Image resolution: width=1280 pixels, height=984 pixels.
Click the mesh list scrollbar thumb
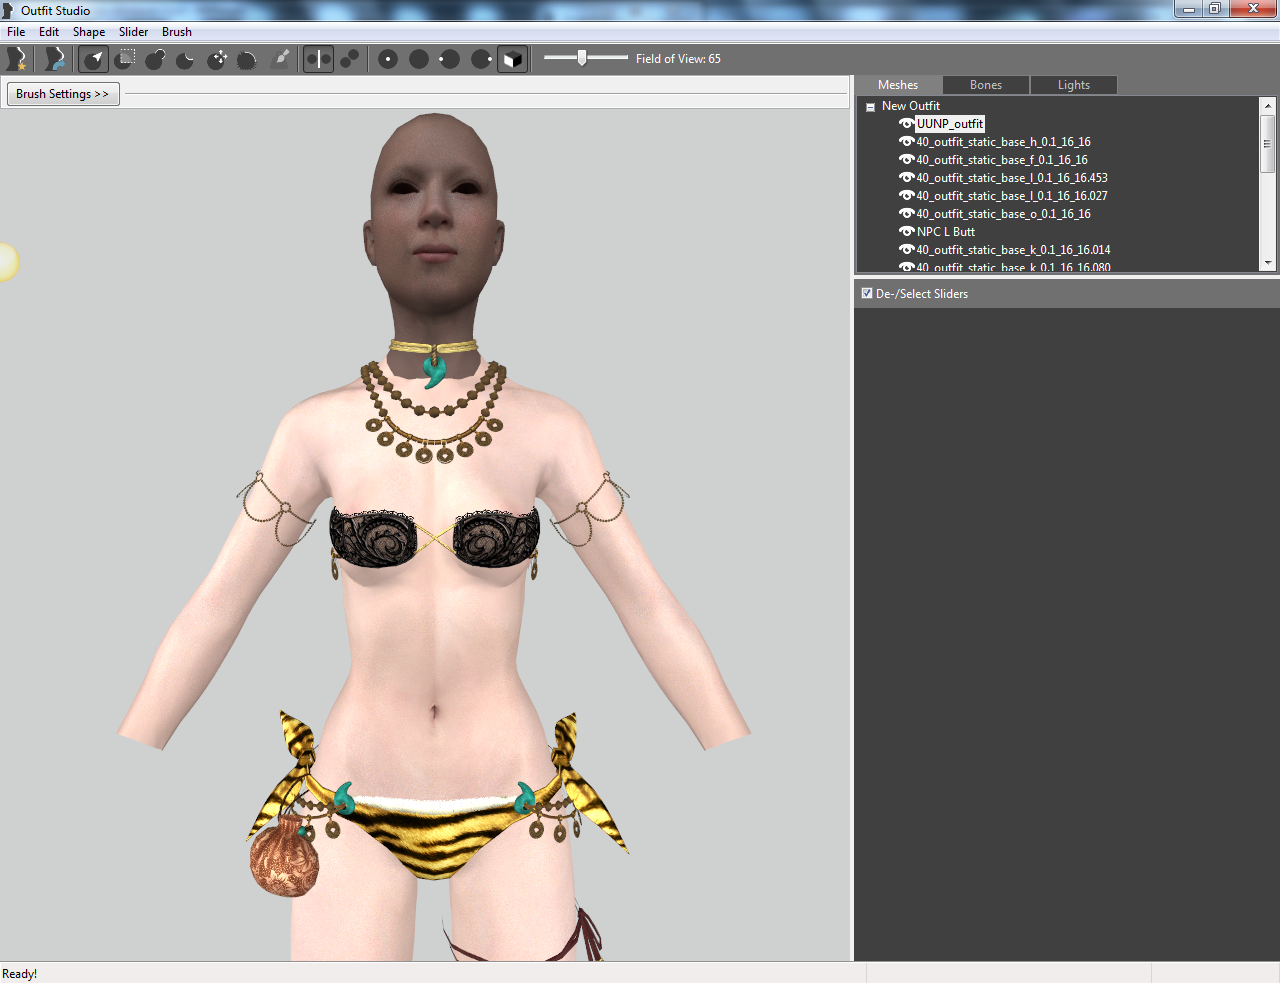pos(1268,143)
